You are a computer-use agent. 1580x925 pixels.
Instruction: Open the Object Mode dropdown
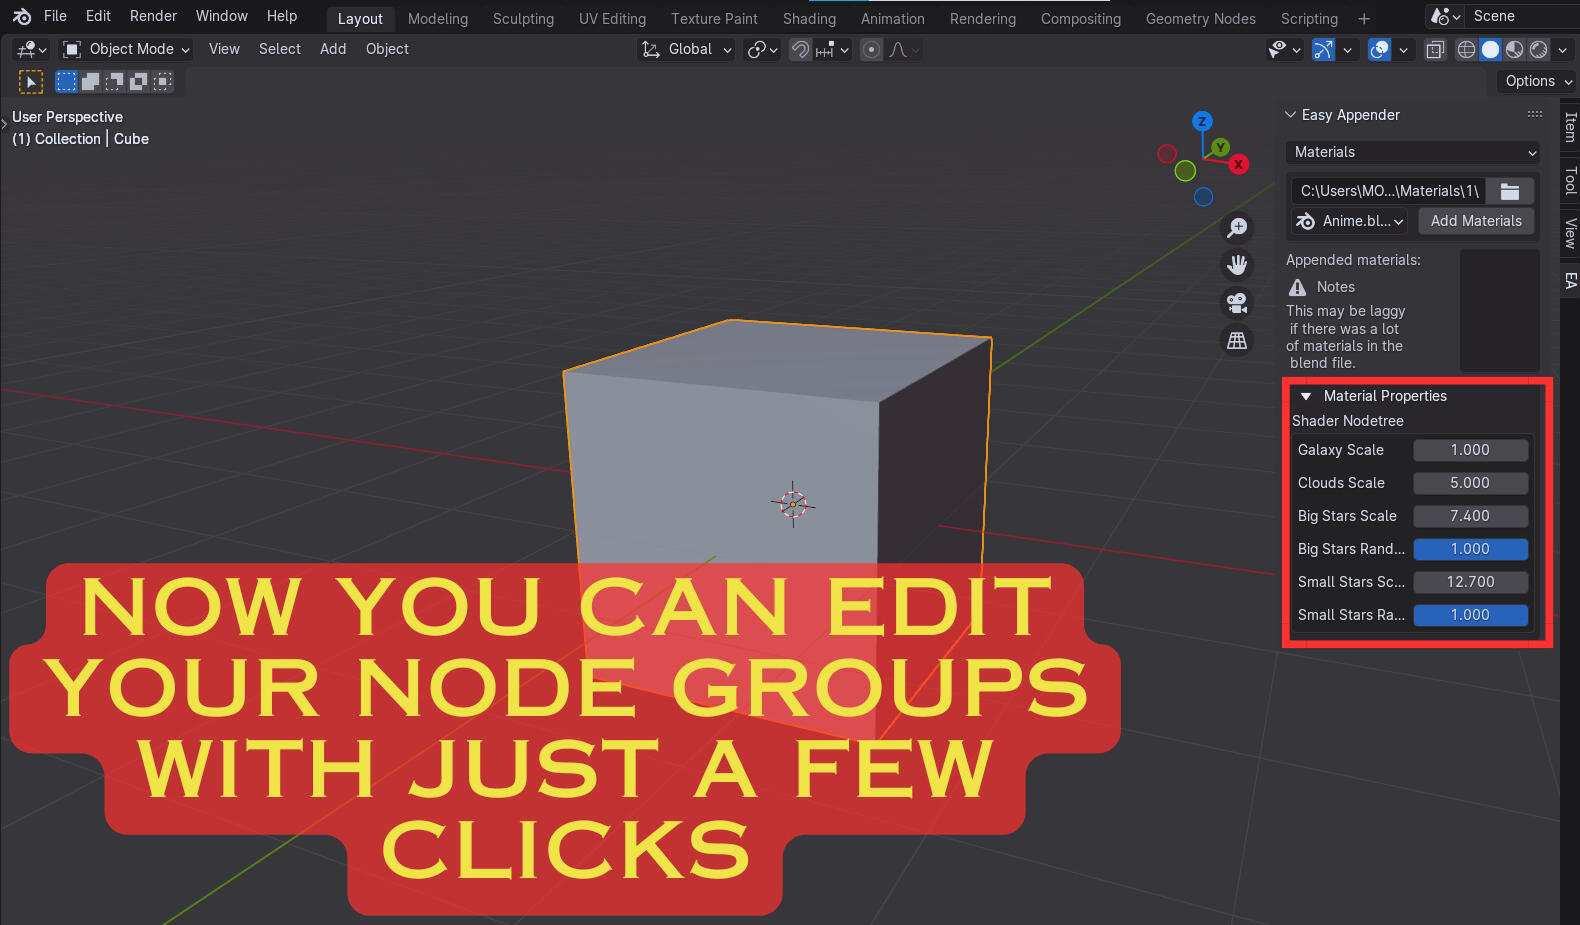pos(126,49)
